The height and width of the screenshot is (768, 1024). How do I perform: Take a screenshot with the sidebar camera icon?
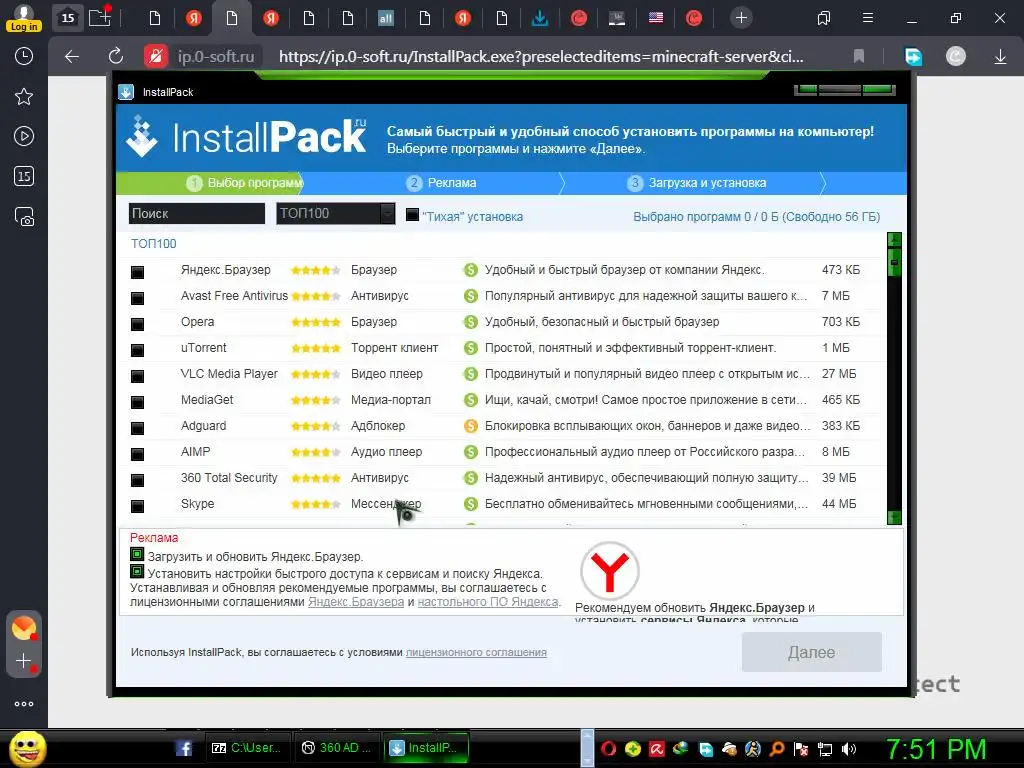pyautogui.click(x=24, y=216)
